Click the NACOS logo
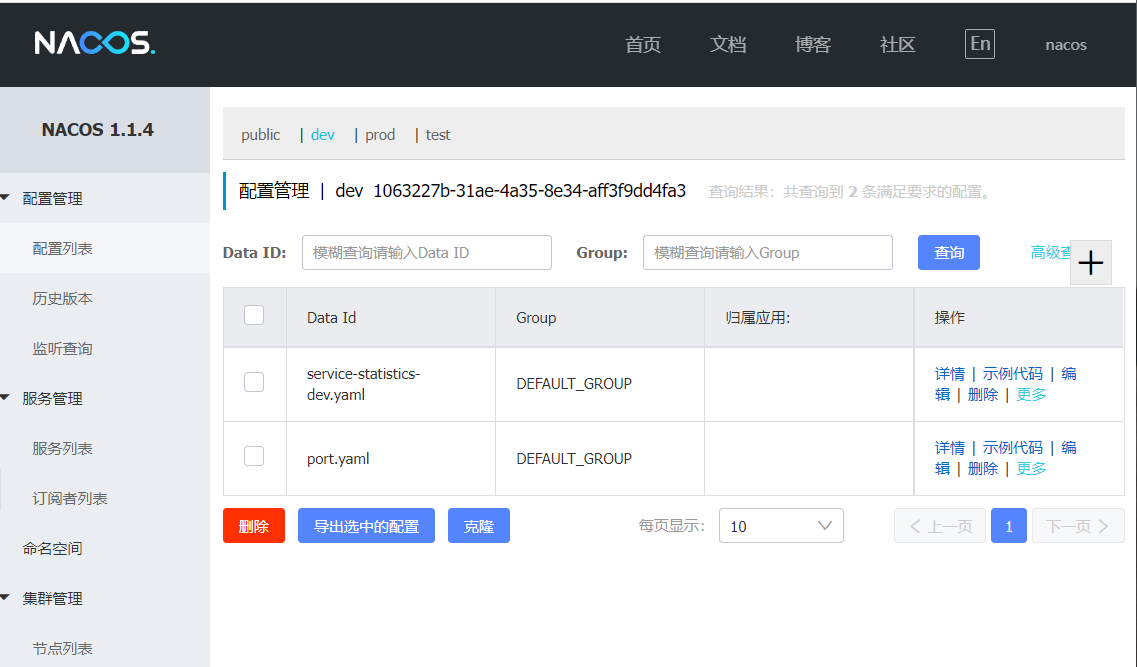1137x667 pixels. 94,43
